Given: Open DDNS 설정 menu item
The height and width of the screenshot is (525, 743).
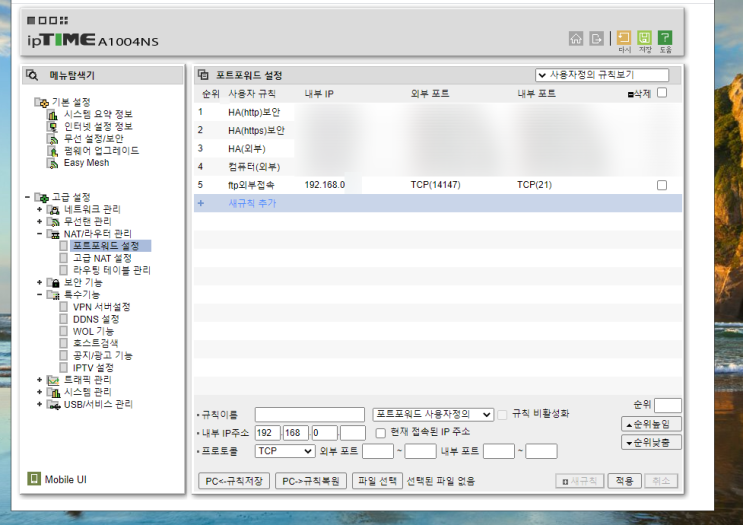Looking at the screenshot, I should point(96,319).
